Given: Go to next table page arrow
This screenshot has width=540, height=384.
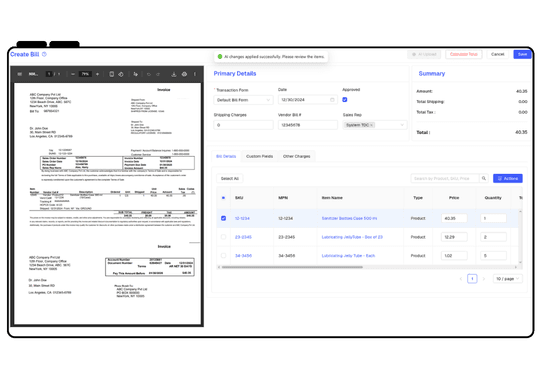Looking at the screenshot, I should 484,279.
